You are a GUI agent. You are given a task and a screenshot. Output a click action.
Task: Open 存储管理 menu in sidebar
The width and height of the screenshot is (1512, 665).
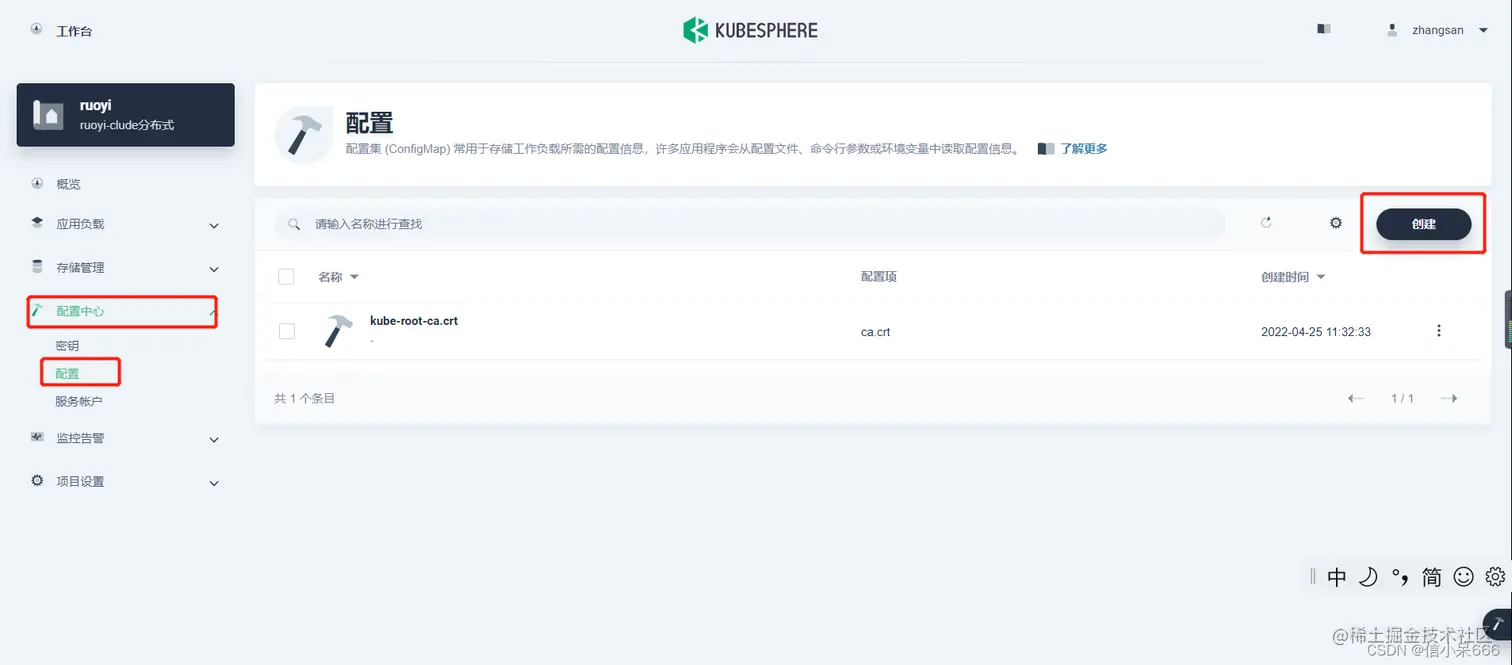click(x=80, y=268)
